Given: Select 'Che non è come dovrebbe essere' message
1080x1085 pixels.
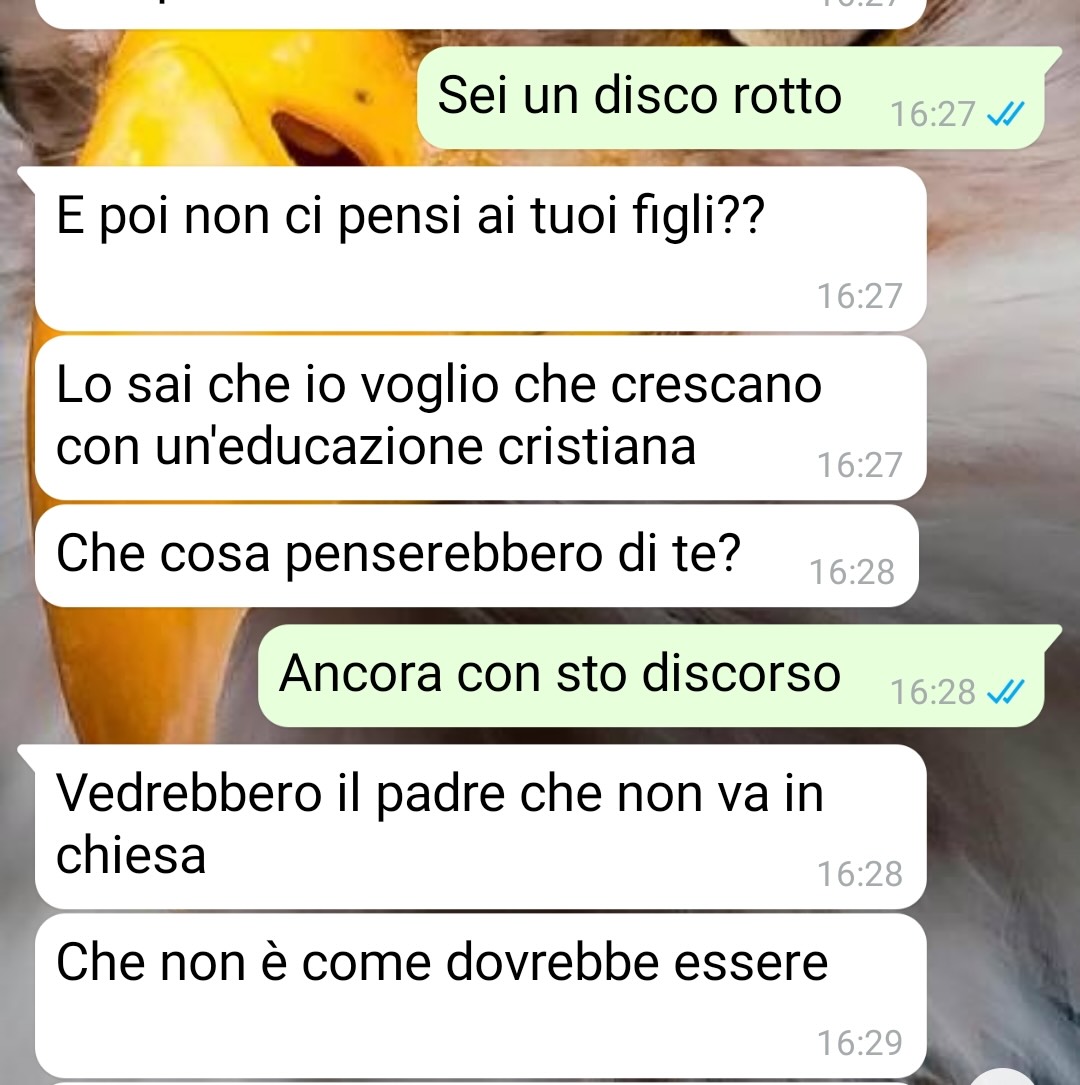Looking at the screenshot, I should coord(480,996).
